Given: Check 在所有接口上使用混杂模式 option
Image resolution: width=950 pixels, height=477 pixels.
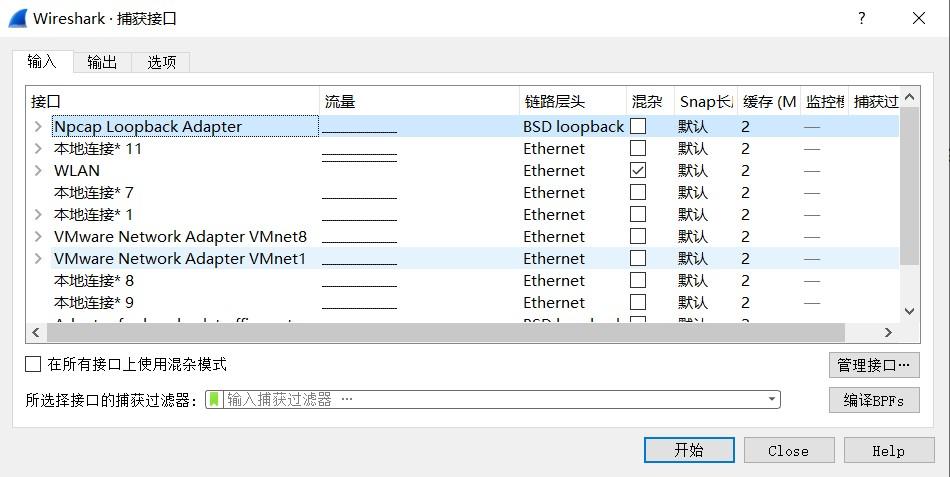Looking at the screenshot, I should tap(34, 365).
